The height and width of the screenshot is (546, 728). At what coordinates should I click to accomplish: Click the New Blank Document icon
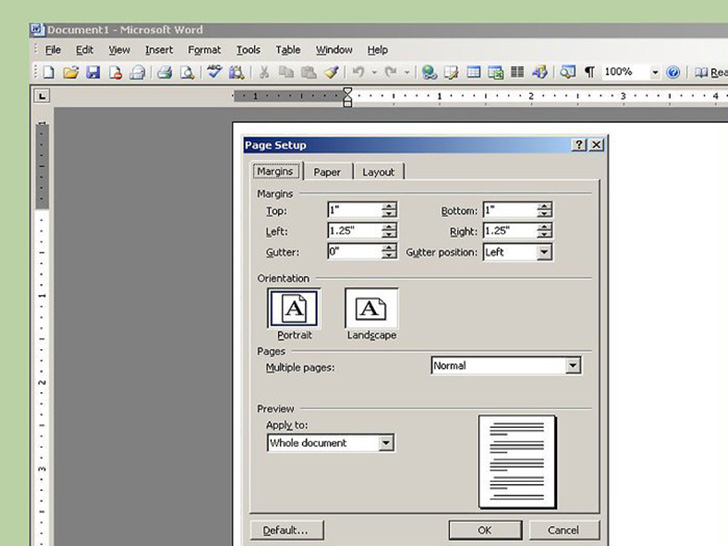[x=47, y=72]
